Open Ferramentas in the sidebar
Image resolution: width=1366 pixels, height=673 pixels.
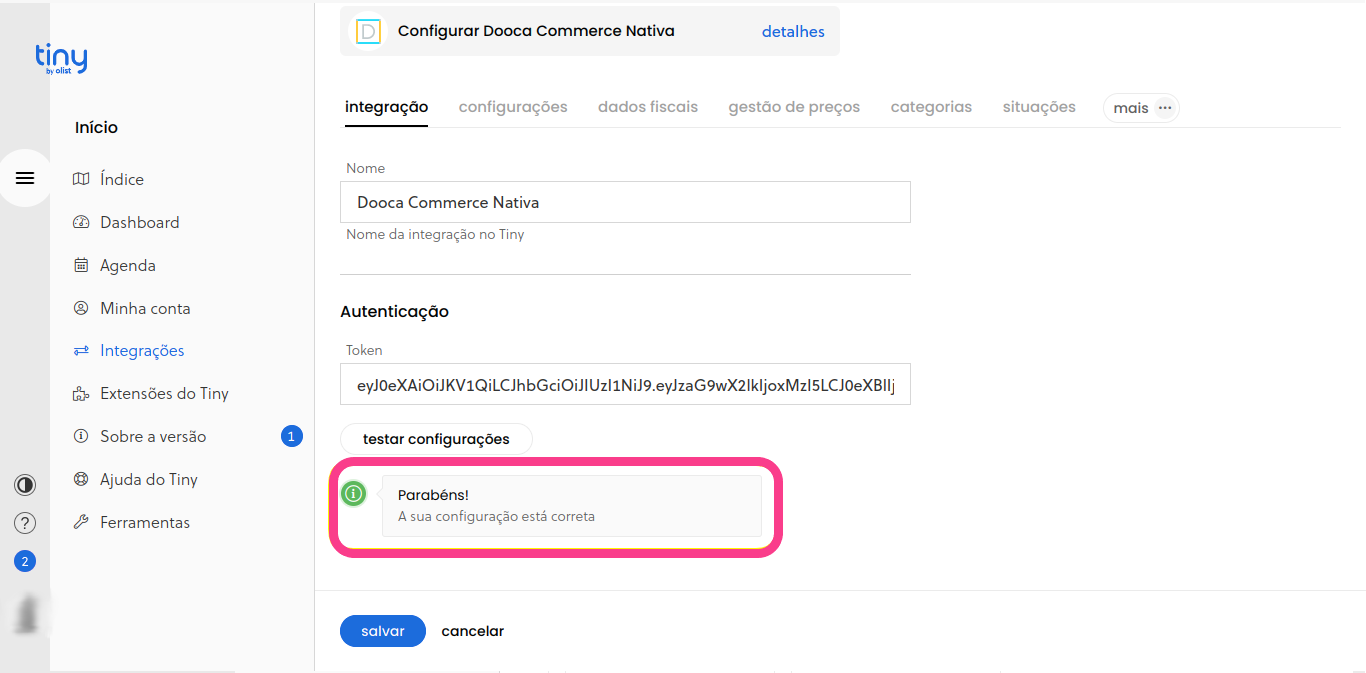click(145, 522)
